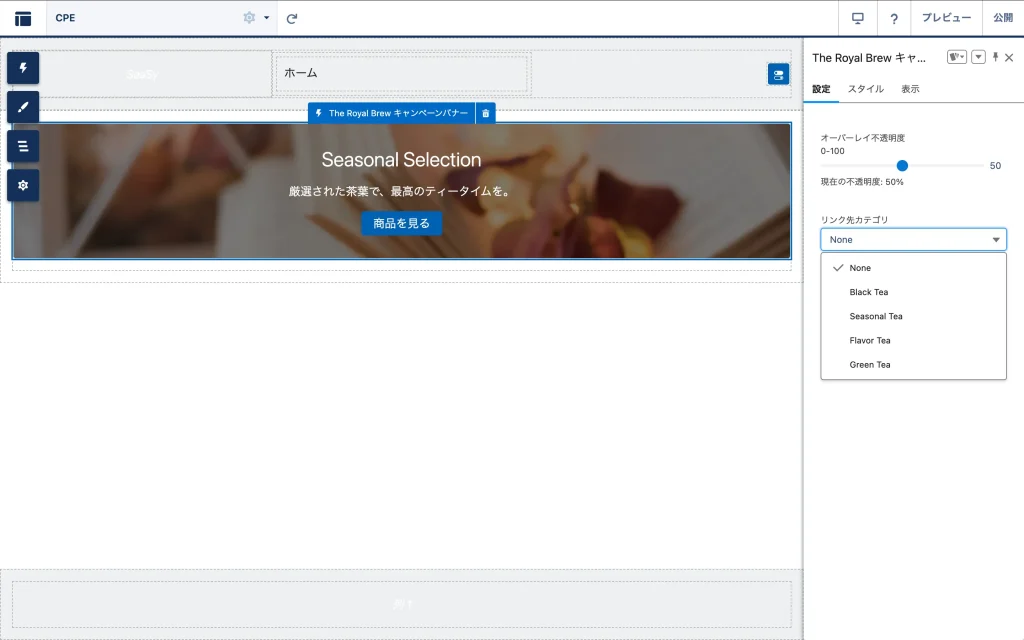Click the プレビュー button
The width and height of the screenshot is (1024, 640).
(946, 18)
